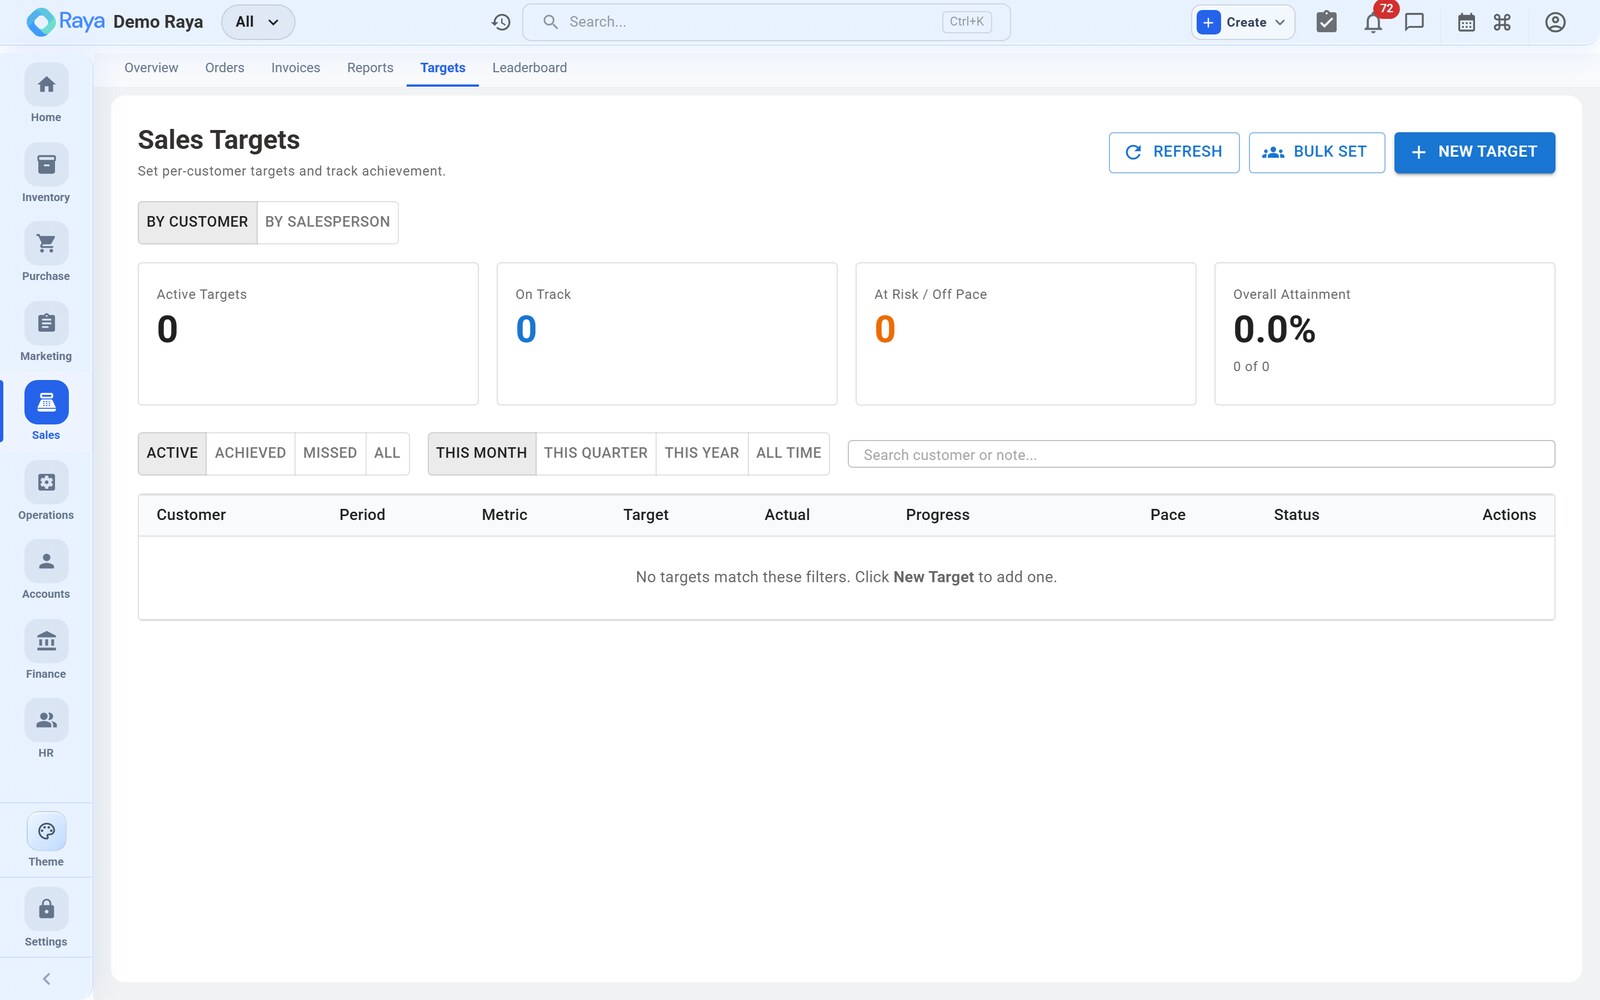The width and height of the screenshot is (1600, 1000).
Task: Open the Accounts person icon
Action: click(x=46, y=562)
